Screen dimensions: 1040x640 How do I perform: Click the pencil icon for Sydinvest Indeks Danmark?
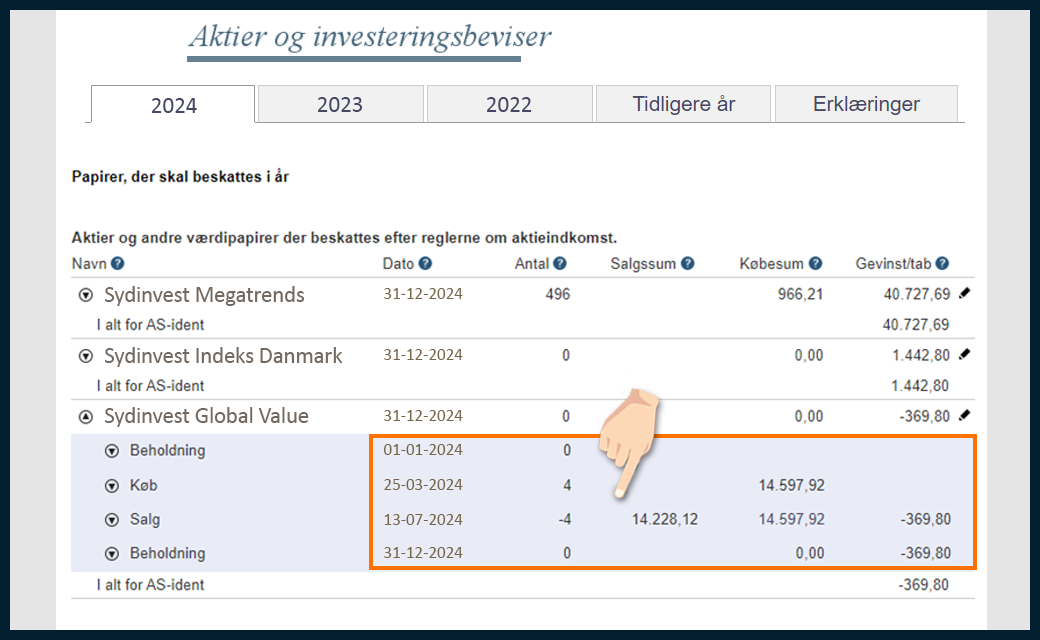point(964,354)
